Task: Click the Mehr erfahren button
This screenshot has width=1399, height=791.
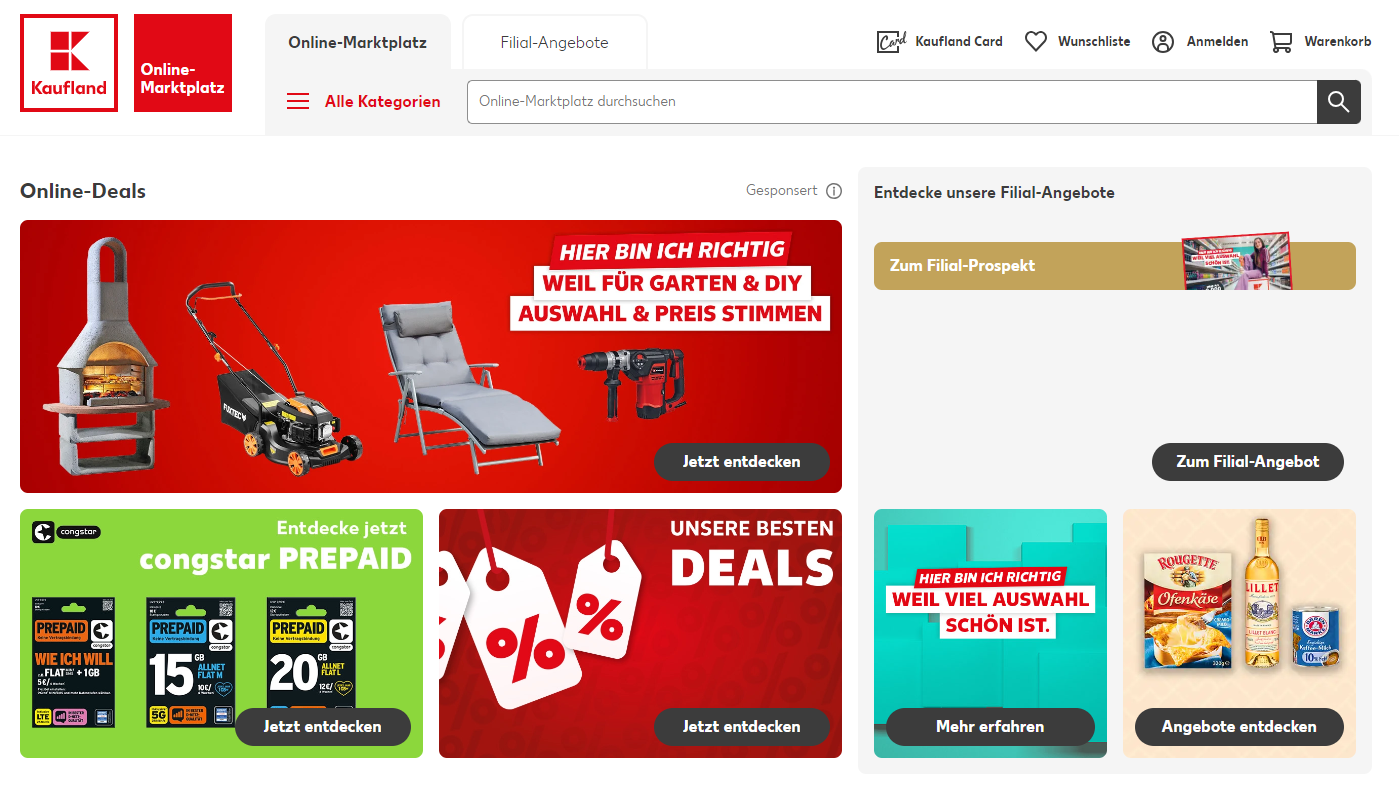Action: click(990, 727)
